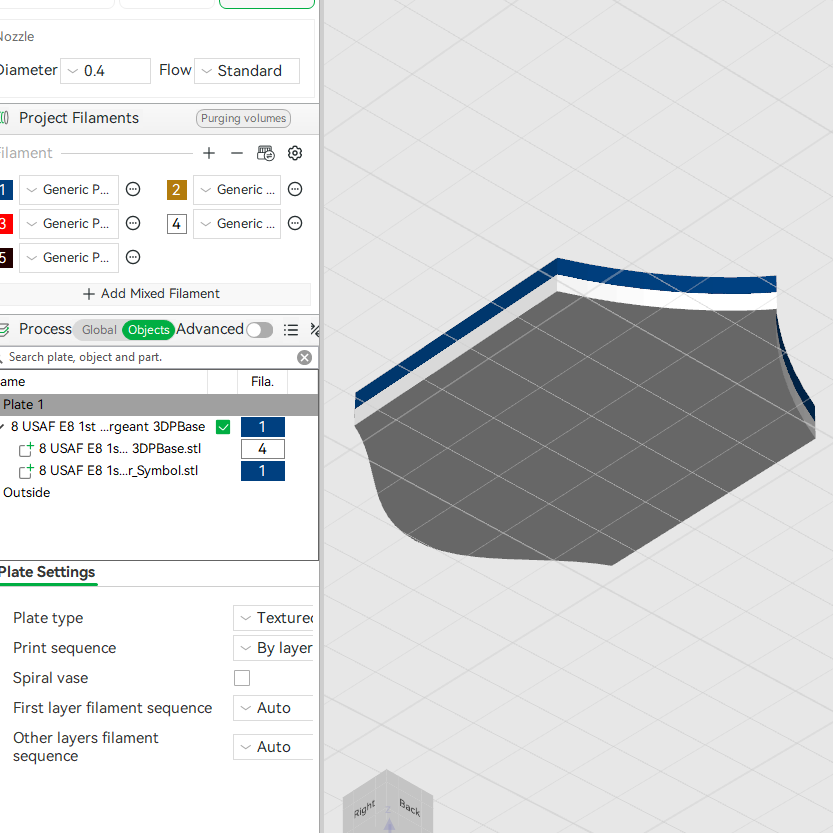
Task: Toggle printable checkbox for USAF E8 object
Action: [223, 427]
